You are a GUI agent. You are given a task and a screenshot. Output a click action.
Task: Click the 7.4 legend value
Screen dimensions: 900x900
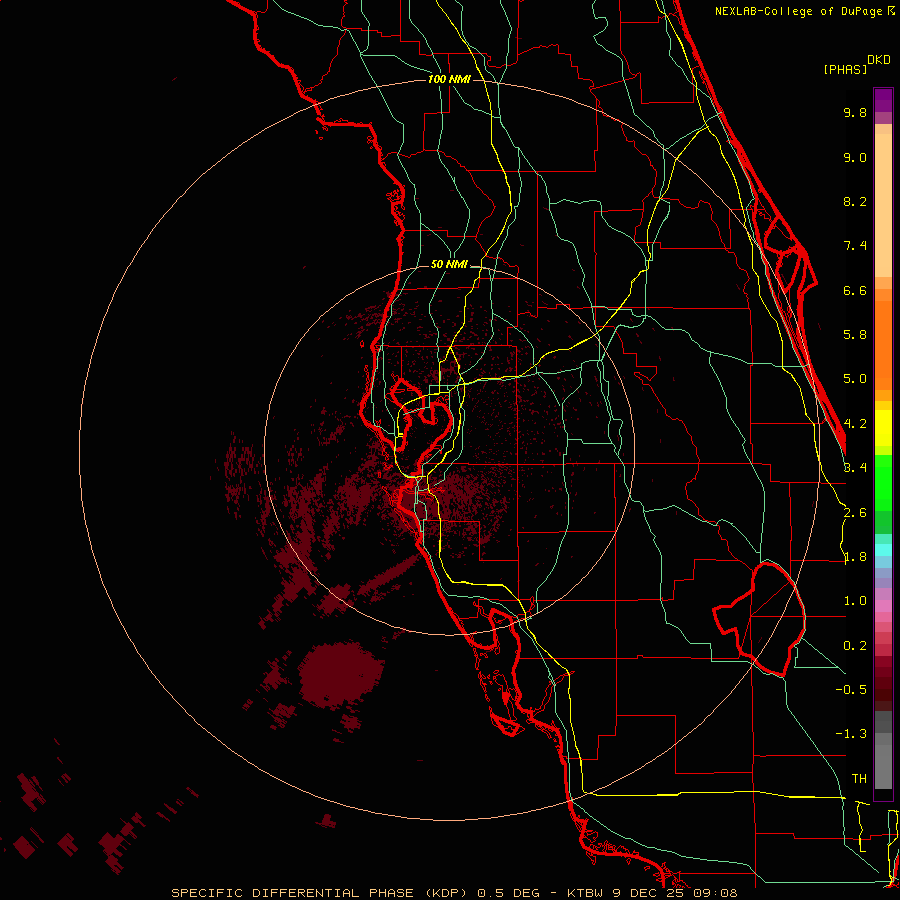855,246
